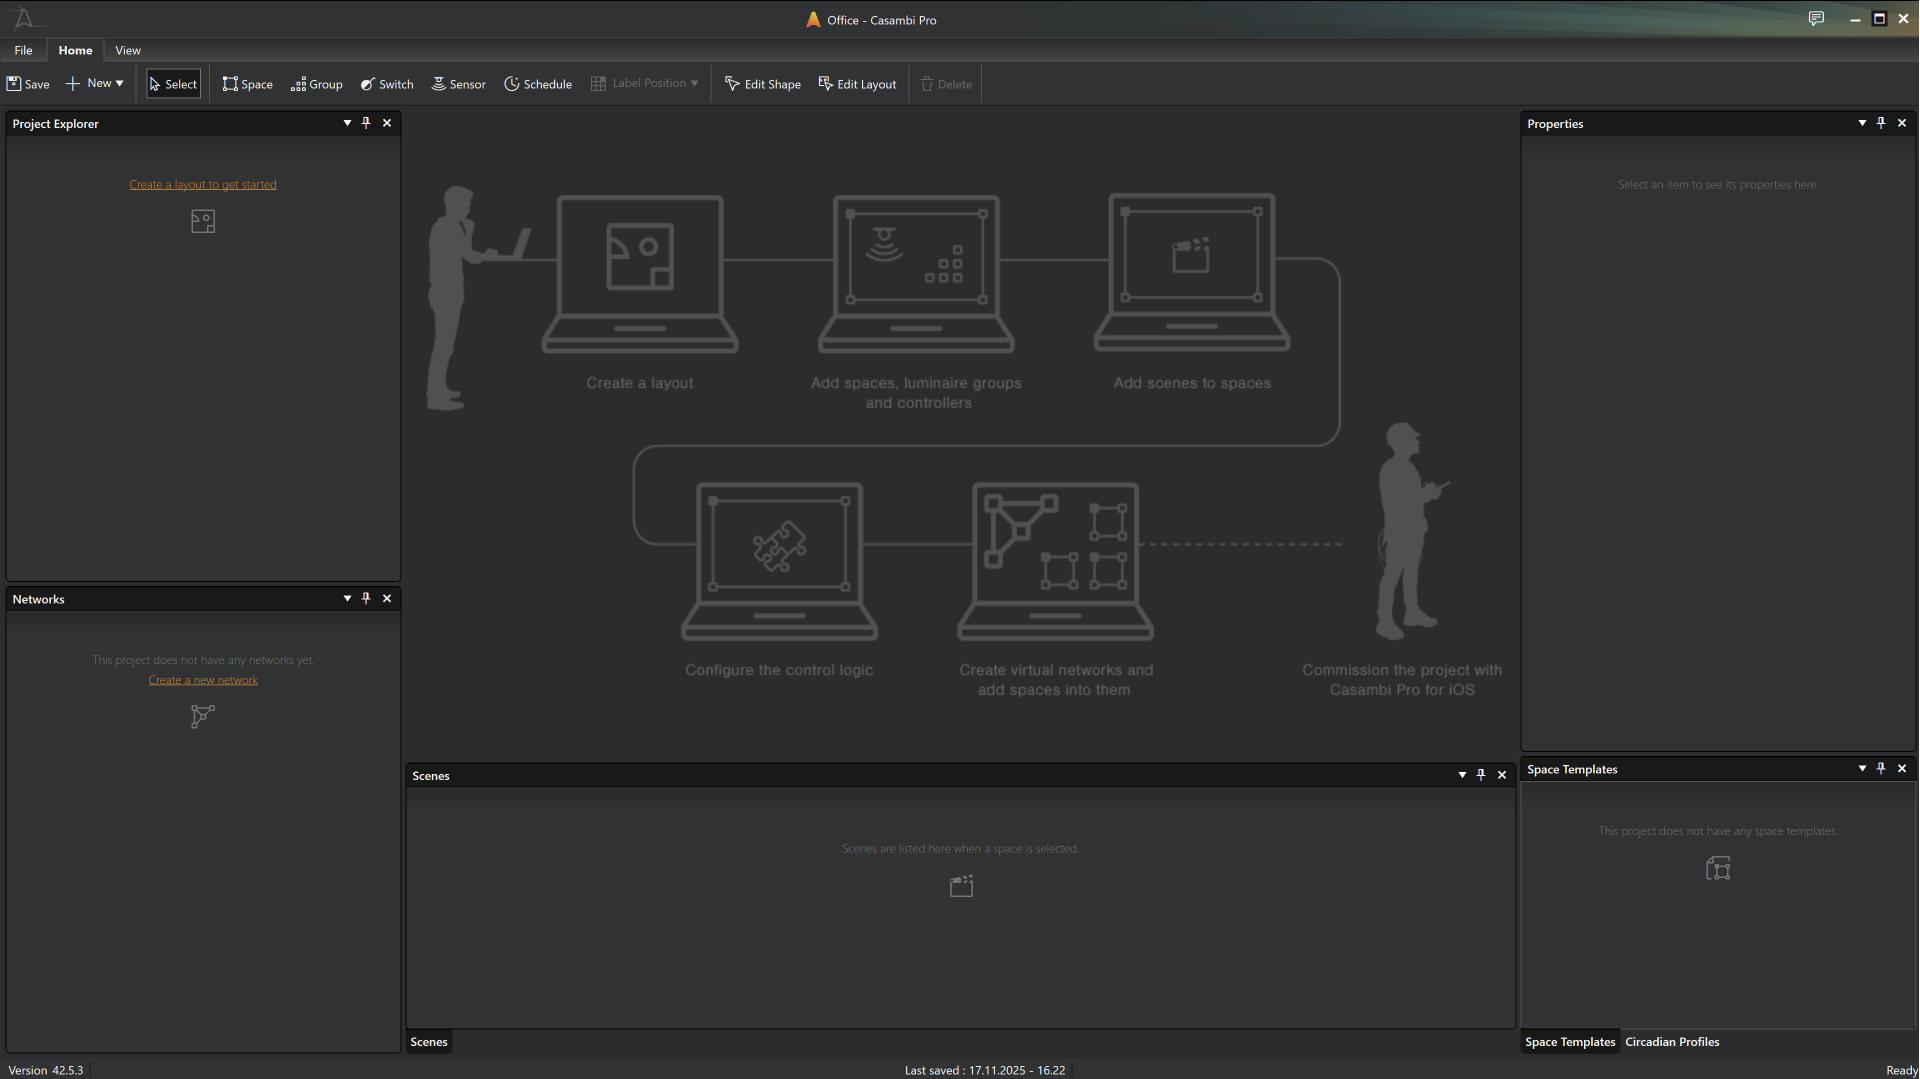Select the Group tool
1920x1079 pixels.
317,84
